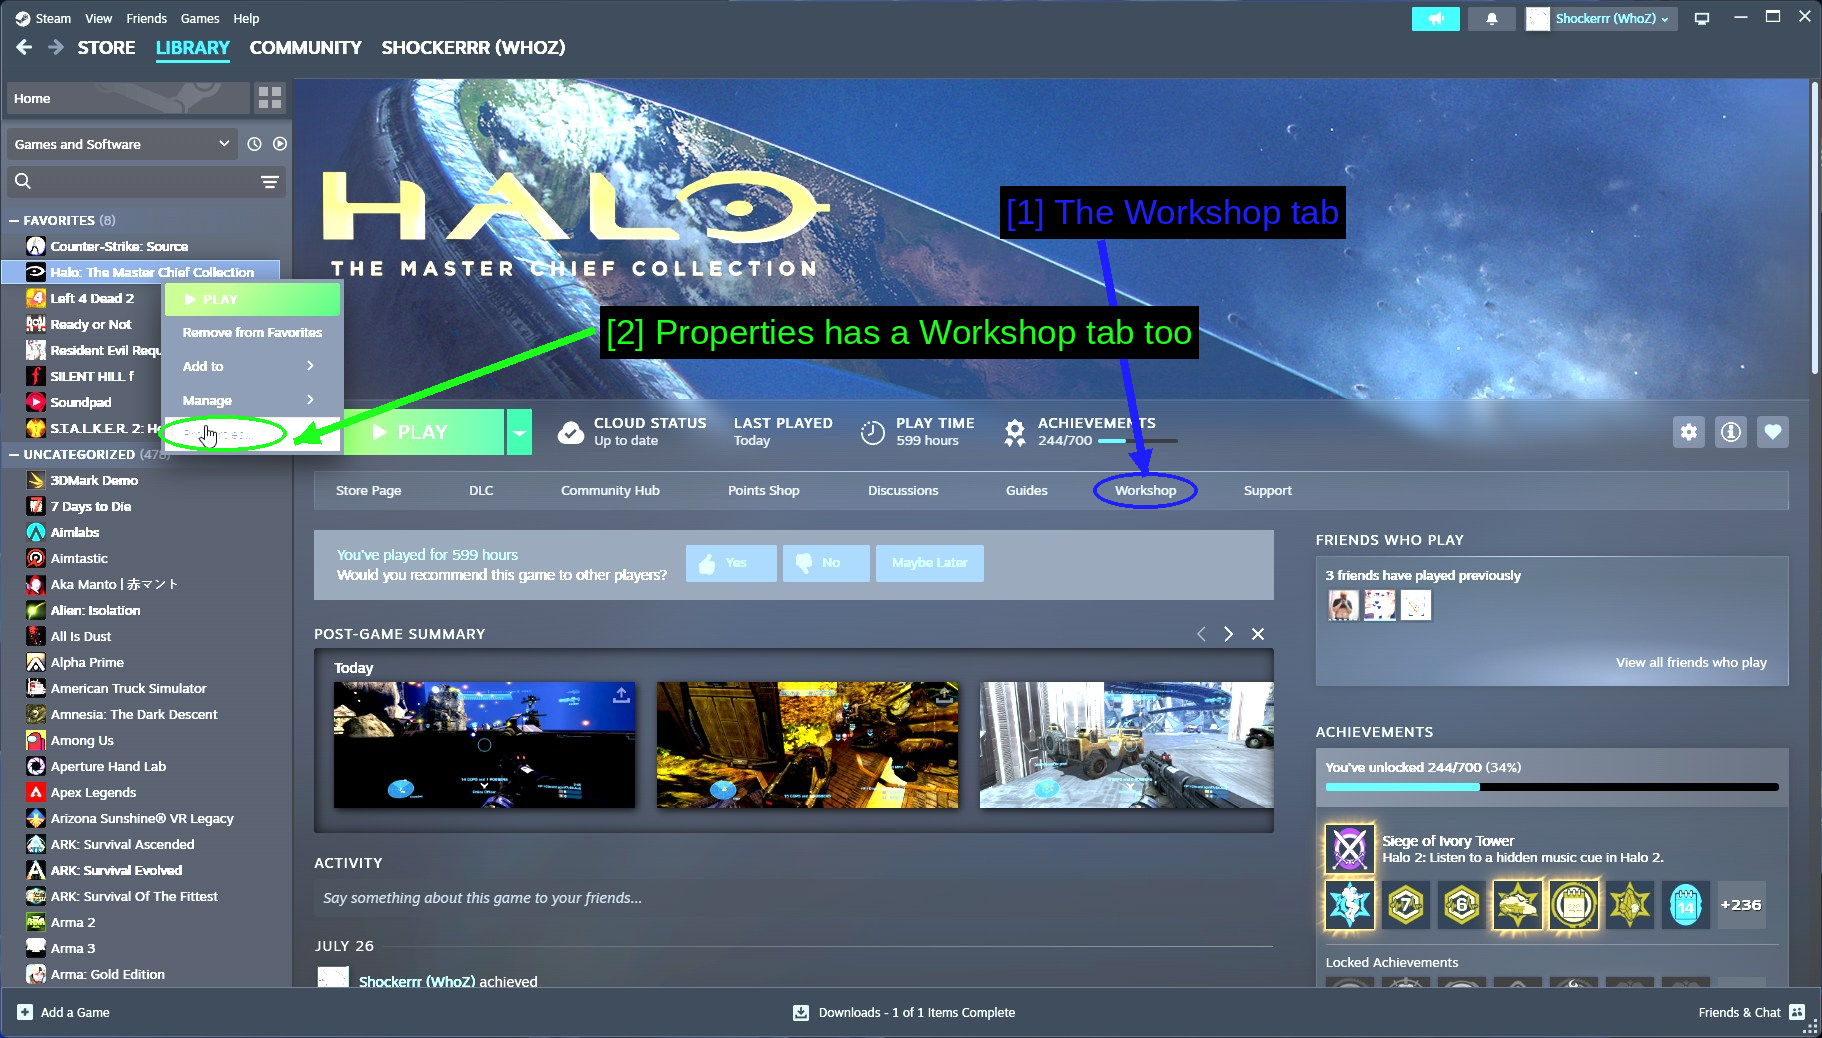The width and height of the screenshot is (1822, 1038).
Task: Go back with the left arrow
Action: [x=25, y=47]
